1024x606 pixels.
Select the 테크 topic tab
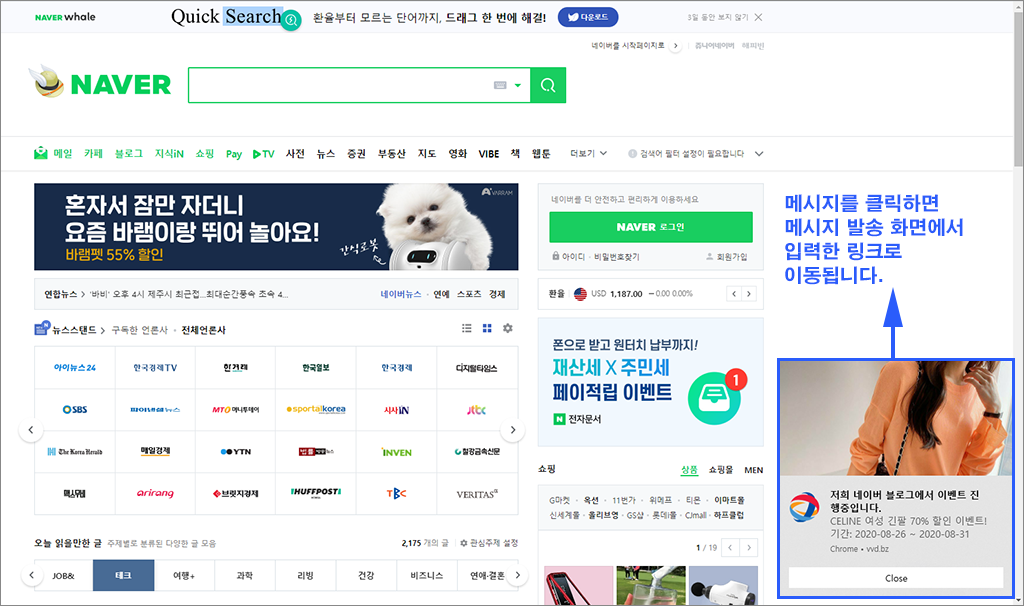(x=123, y=575)
